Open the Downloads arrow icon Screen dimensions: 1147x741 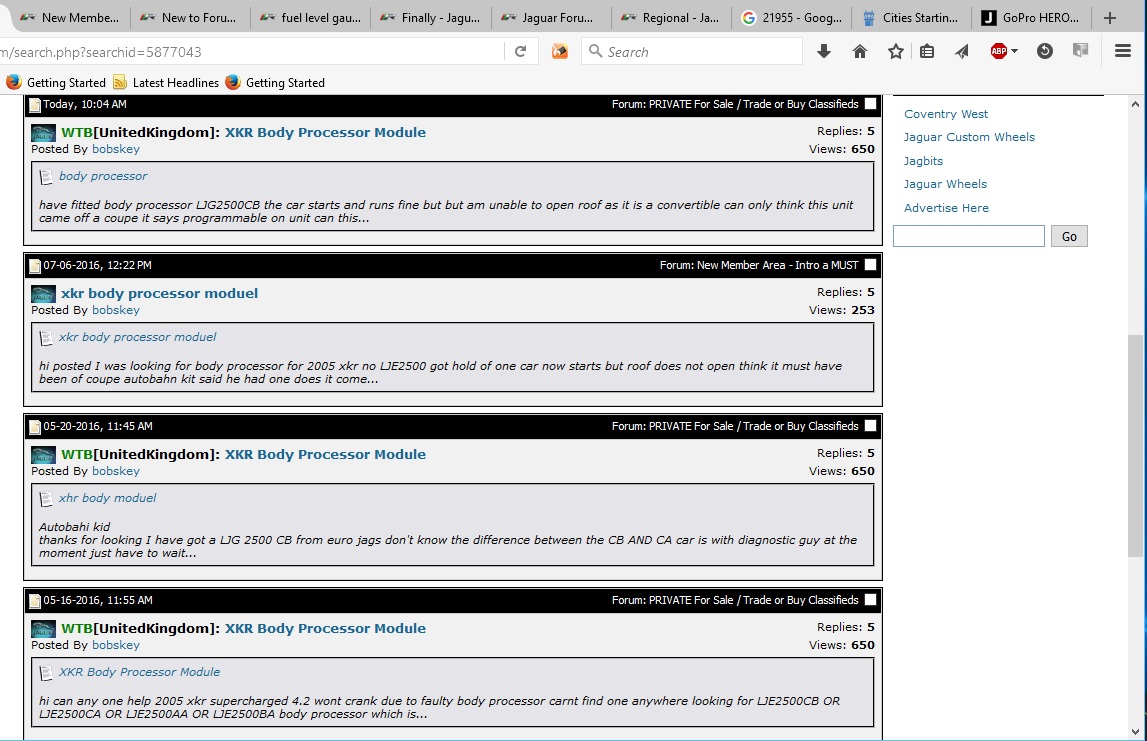[x=824, y=52]
